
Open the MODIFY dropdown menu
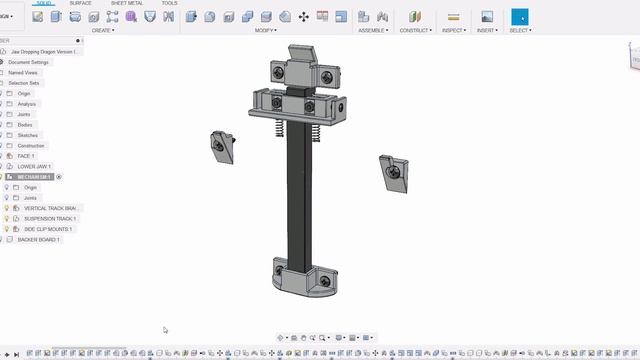pyautogui.click(x=266, y=31)
